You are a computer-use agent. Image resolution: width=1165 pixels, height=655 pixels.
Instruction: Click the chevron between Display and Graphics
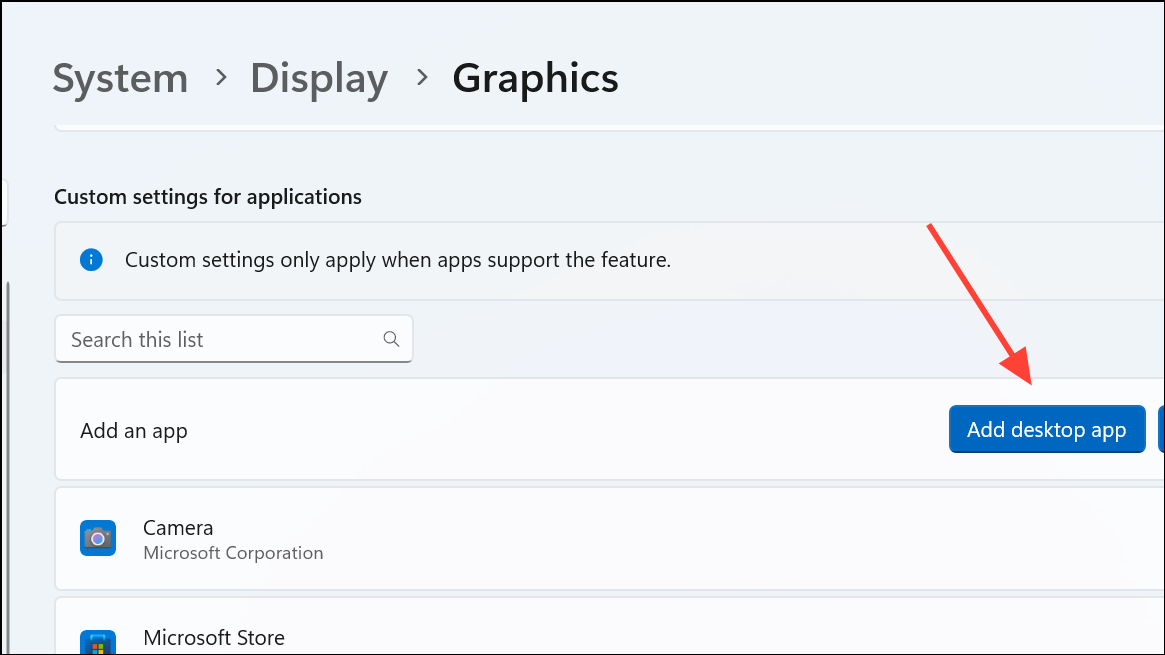(x=421, y=78)
